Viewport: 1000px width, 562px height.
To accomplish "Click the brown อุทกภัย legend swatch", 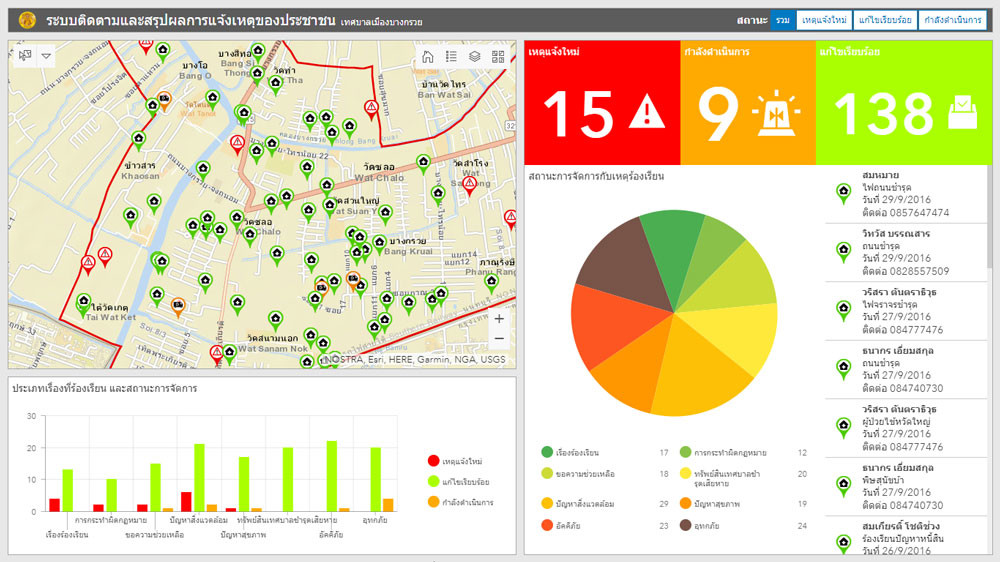I will pos(686,525).
